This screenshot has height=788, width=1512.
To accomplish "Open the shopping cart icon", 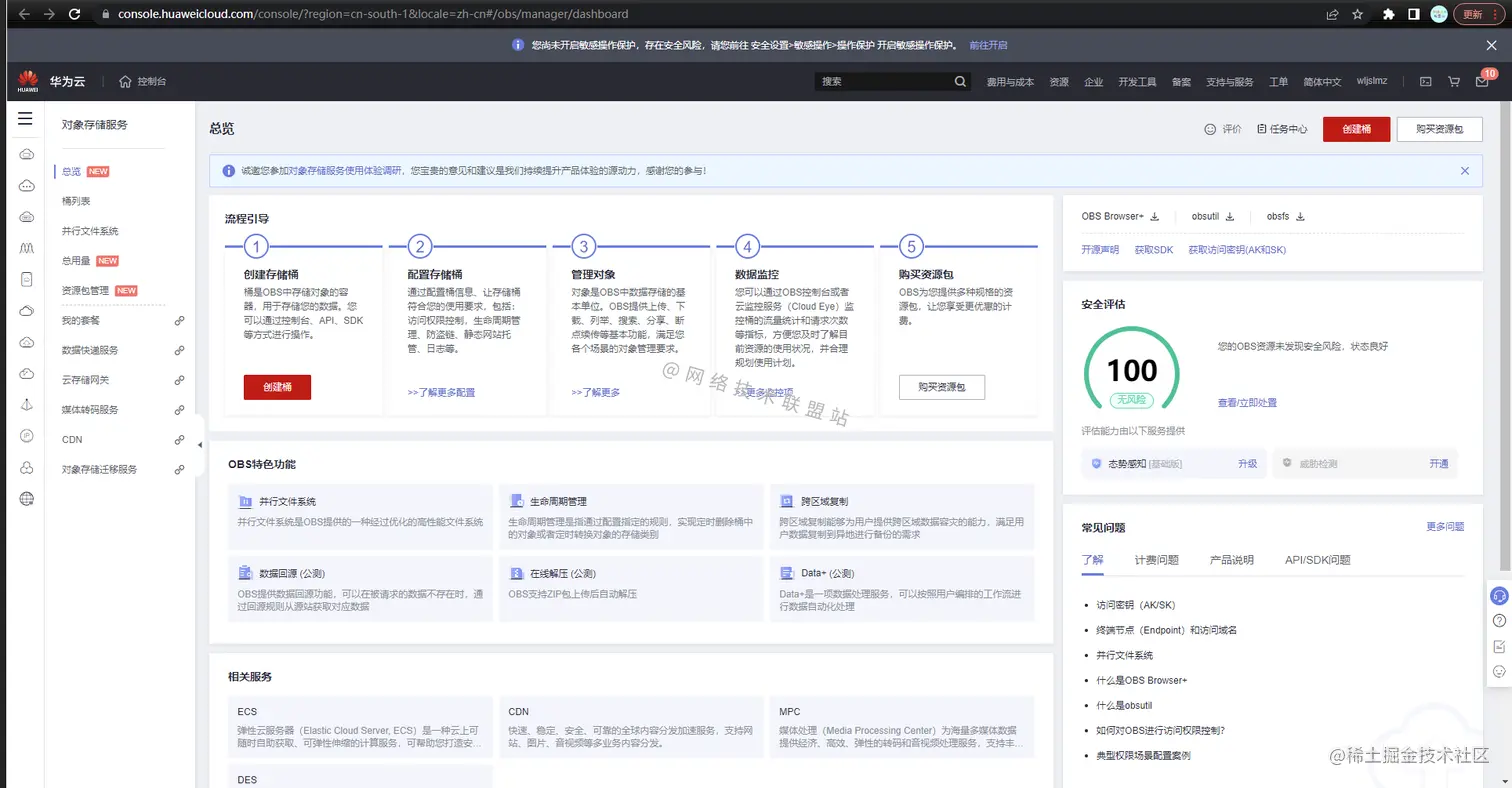I will click(1454, 82).
